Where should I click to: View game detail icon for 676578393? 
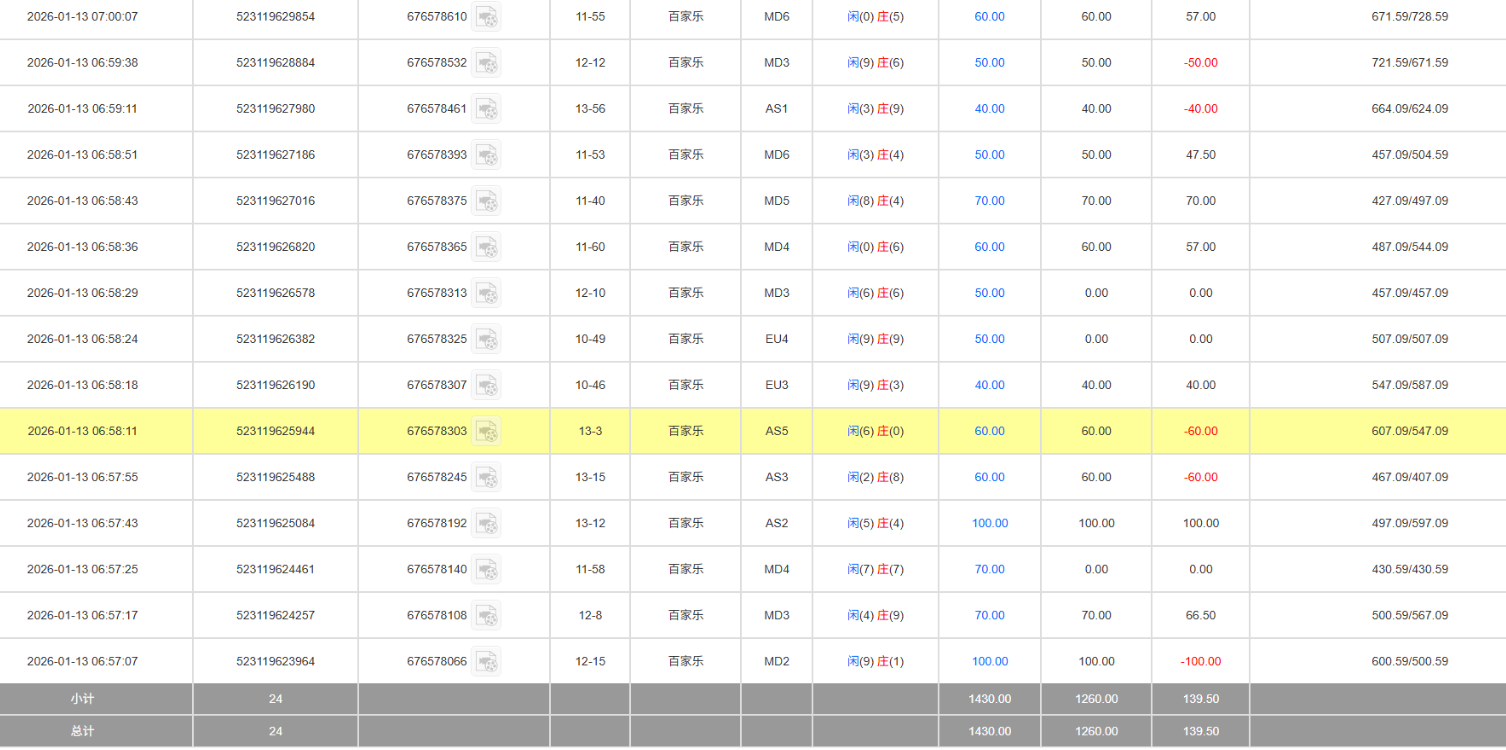(486, 155)
